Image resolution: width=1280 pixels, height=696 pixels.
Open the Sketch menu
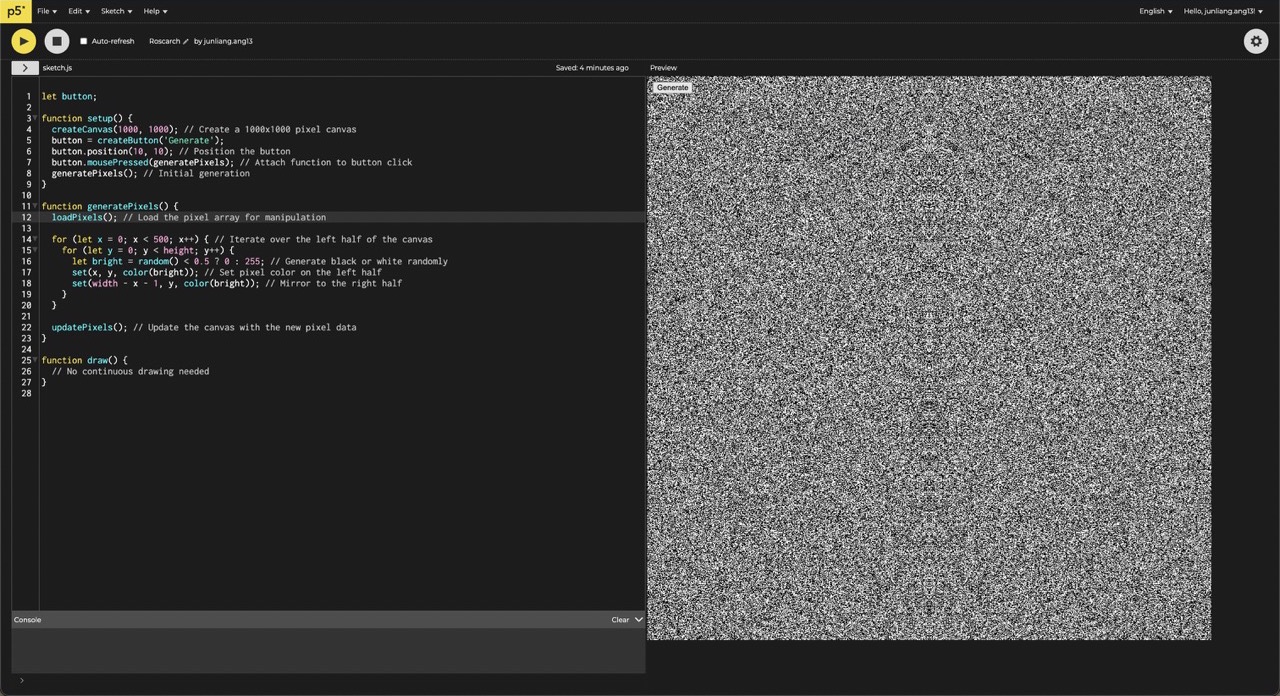116,11
